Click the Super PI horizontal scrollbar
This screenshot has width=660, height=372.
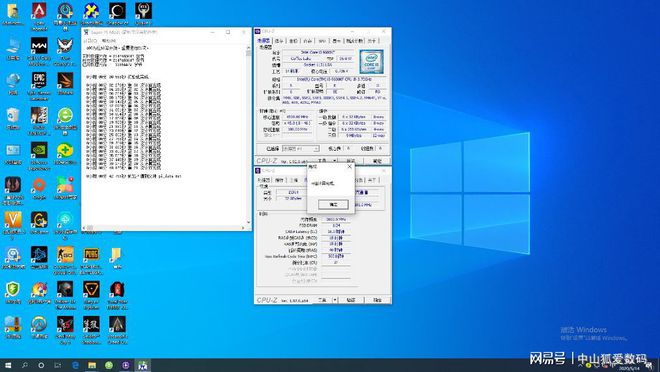tap(164, 228)
